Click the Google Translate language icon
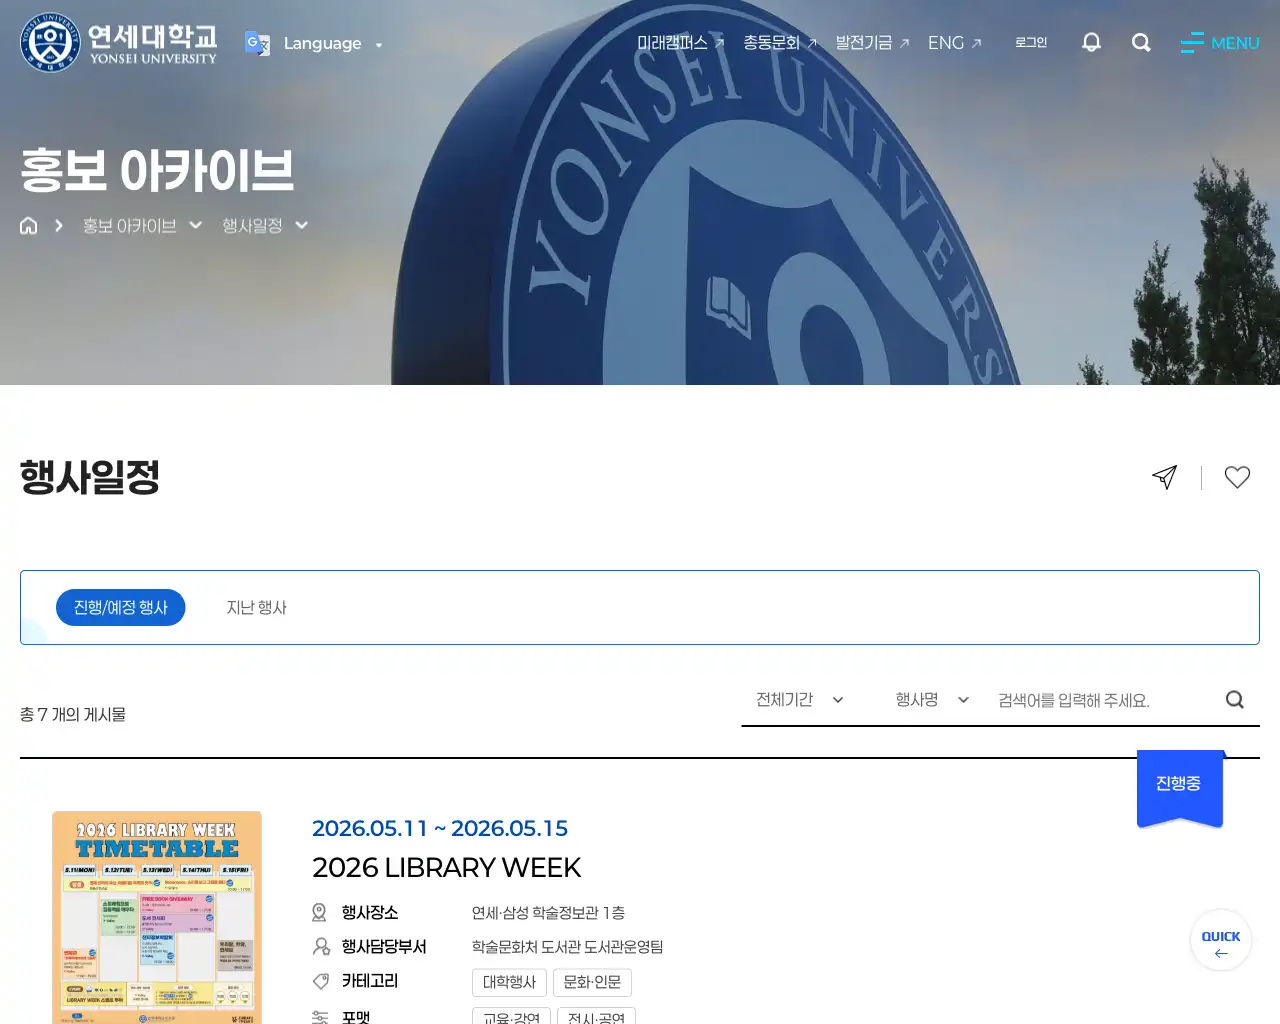The width and height of the screenshot is (1280, 1024). coord(257,43)
